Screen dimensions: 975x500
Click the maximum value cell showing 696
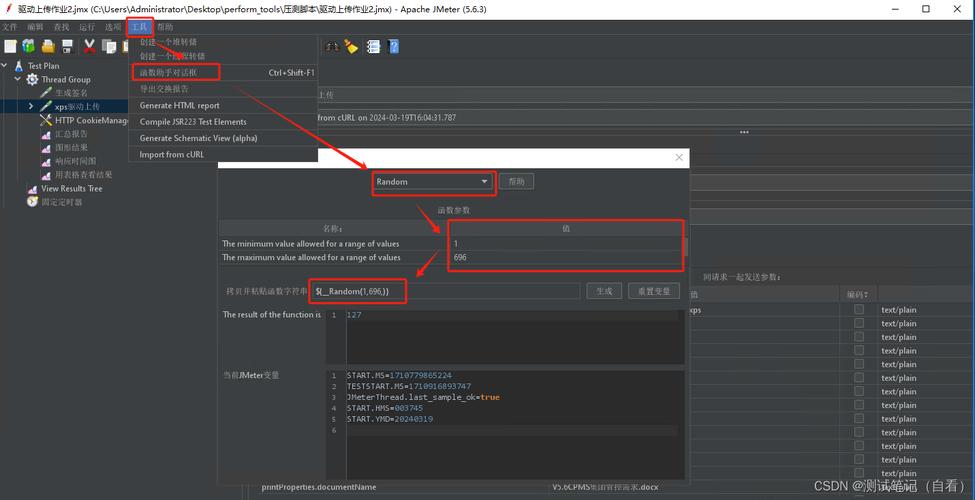(565, 257)
